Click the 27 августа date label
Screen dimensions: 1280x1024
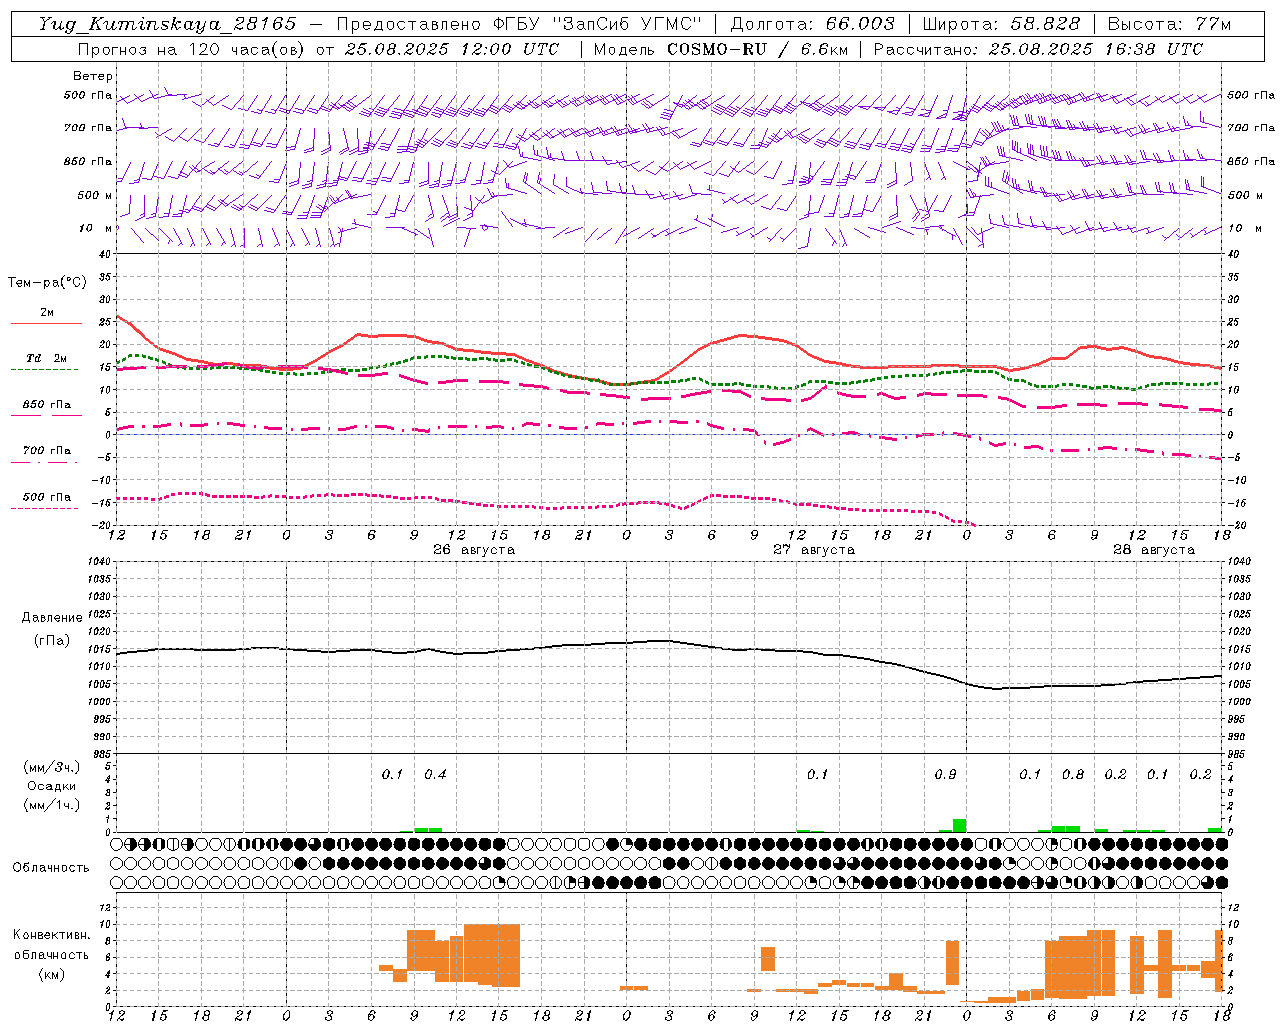pyautogui.click(x=814, y=550)
